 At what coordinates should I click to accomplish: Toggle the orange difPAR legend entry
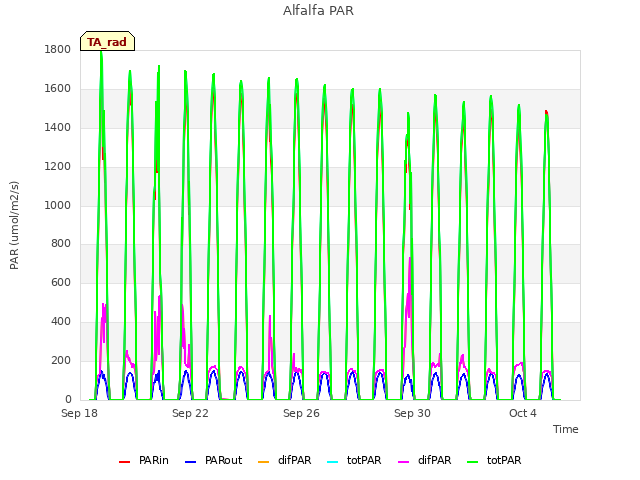(284, 460)
